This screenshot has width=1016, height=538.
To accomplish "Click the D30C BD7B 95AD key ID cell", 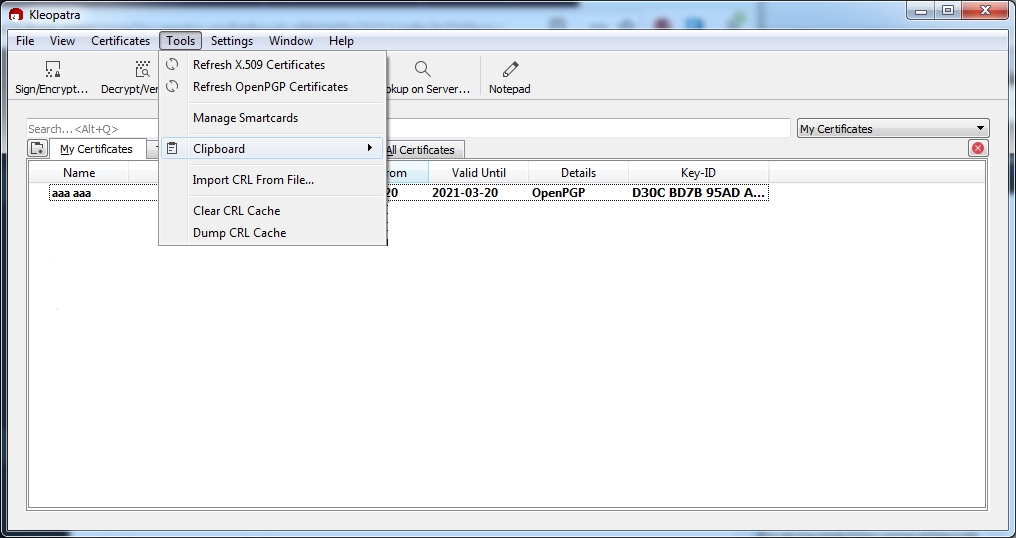I will [698, 193].
